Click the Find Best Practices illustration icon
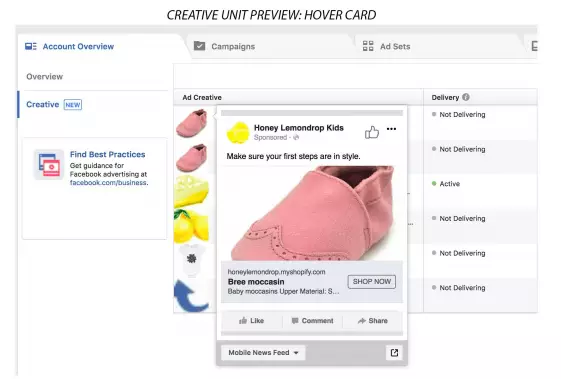The width and height of the screenshot is (561, 379). coord(49,165)
